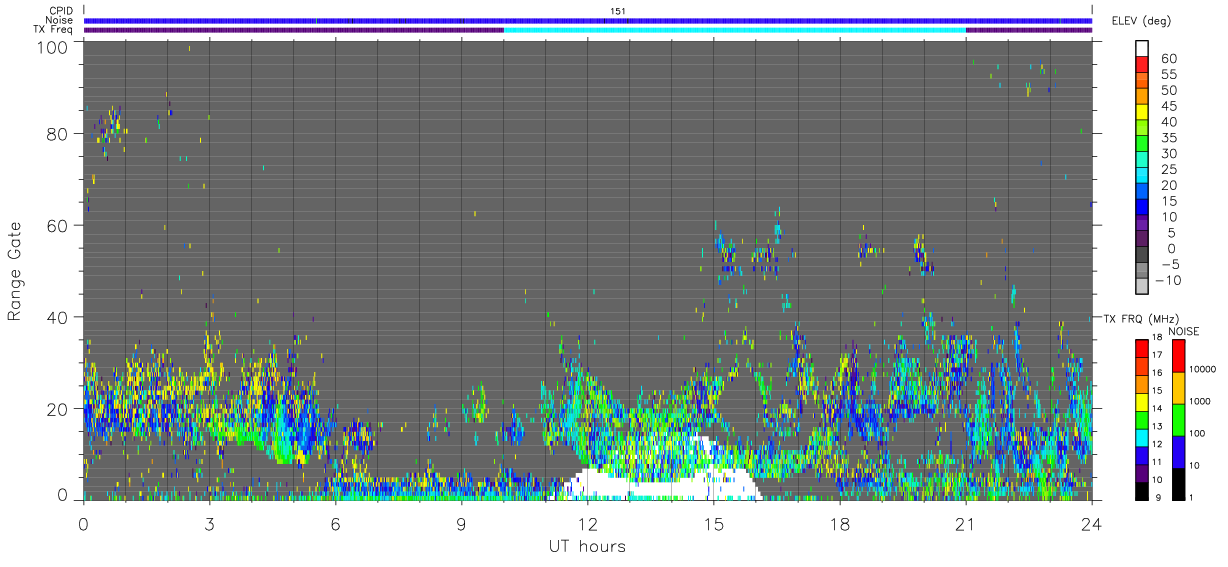Screen dimensions: 1228x567
Task: Click ELEV legend value 35
Action: tap(1168, 138)
